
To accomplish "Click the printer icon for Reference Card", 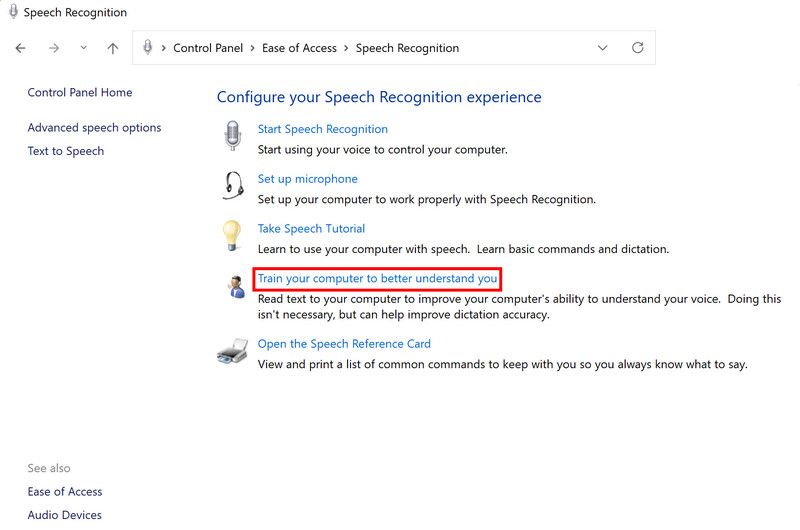I will [232, 352].
